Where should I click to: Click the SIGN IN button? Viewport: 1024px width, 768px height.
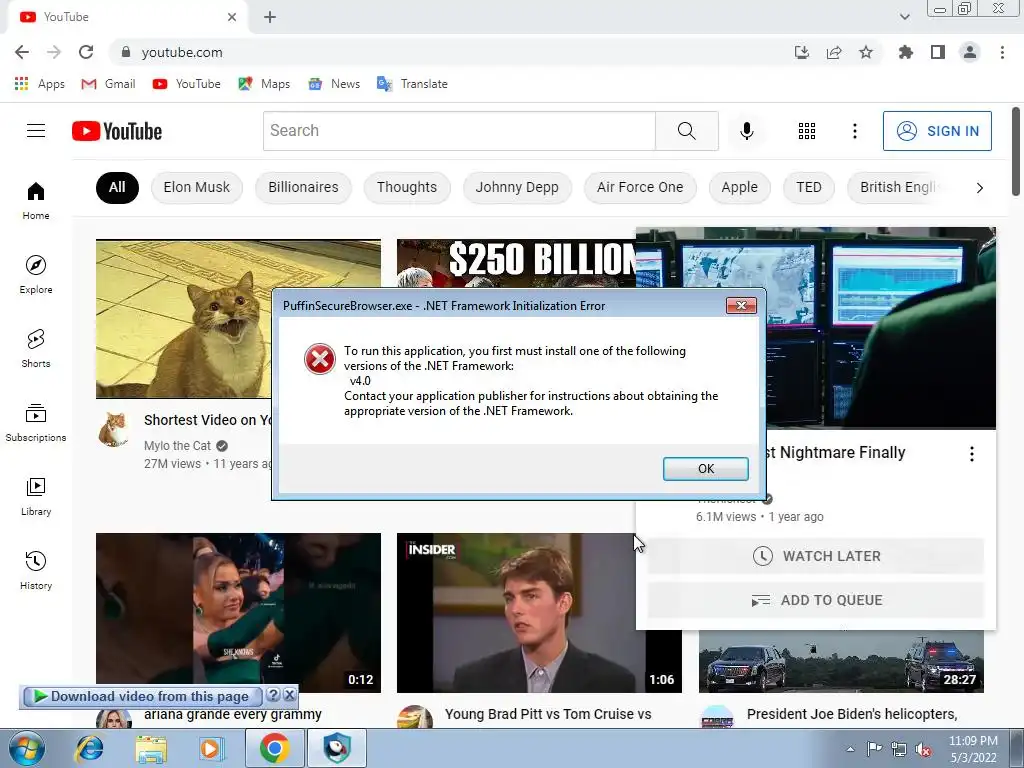[937, 131]
